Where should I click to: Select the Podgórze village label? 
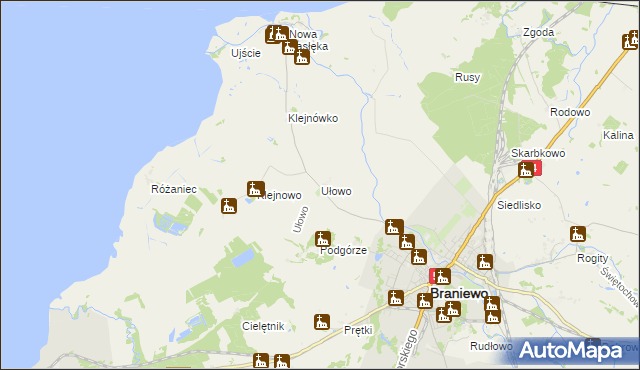coord(343,250)
